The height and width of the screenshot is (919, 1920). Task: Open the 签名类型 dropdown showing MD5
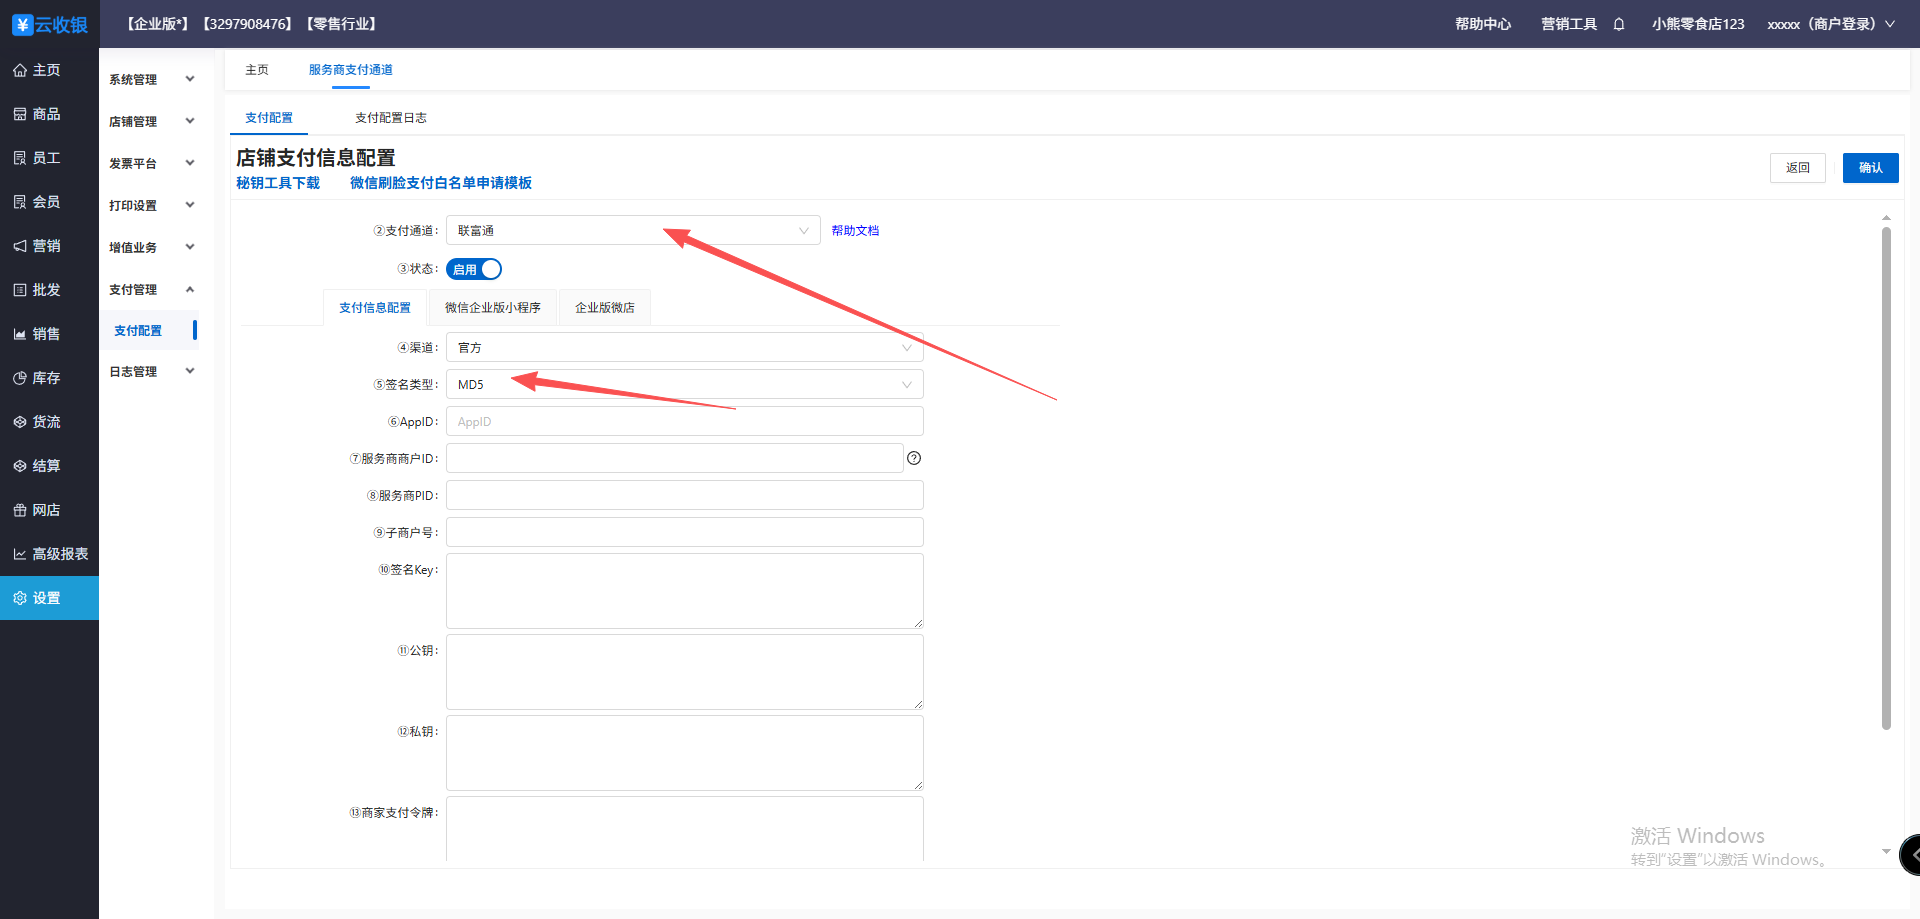coord(684,385)
